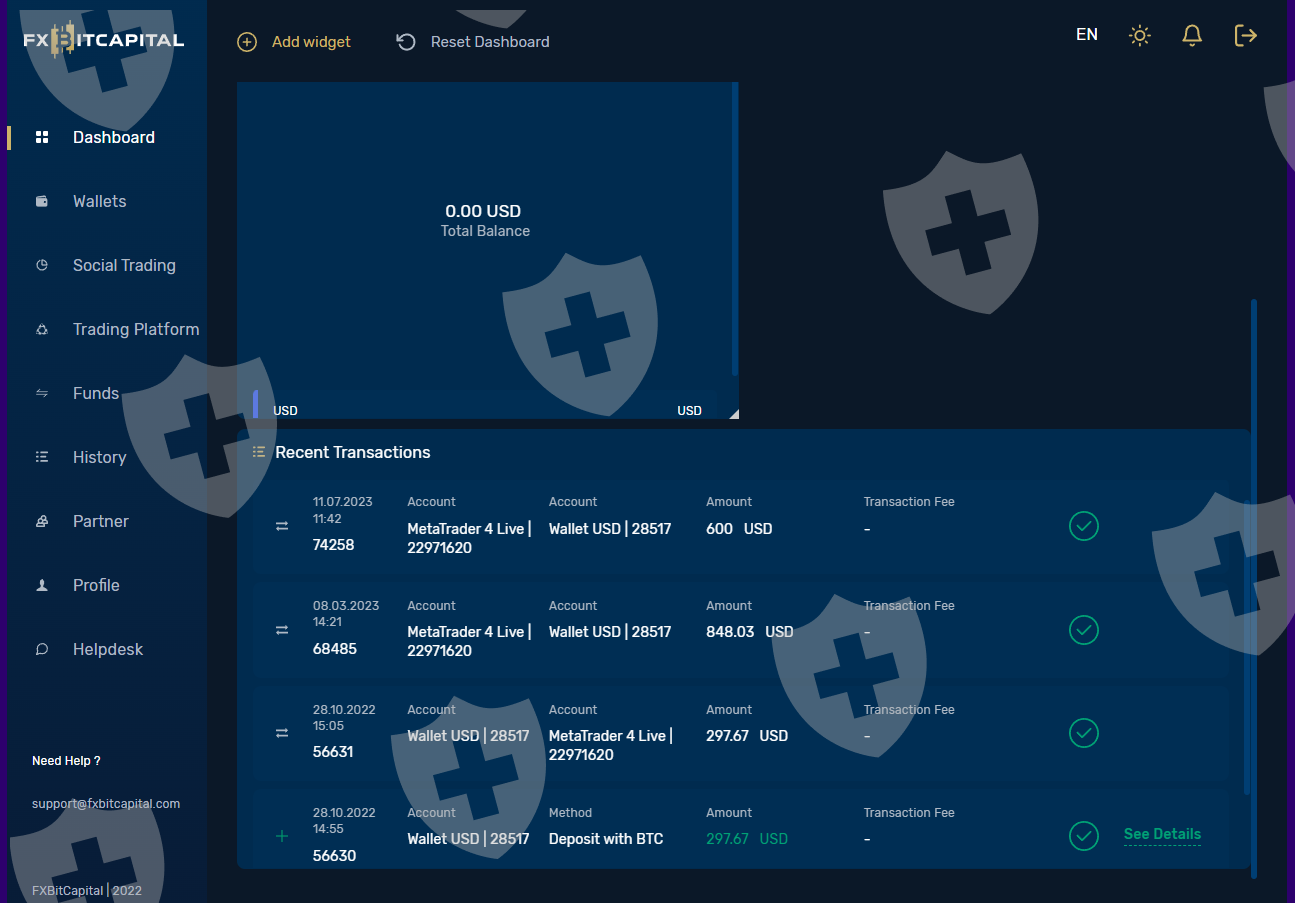Click the Trading Platform sidebar icon
The width and height of the screenshot is (1295, 903).
tap(42, 329)
